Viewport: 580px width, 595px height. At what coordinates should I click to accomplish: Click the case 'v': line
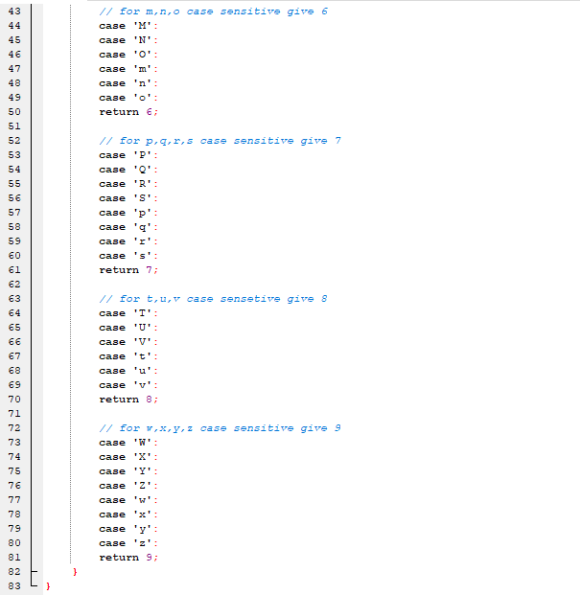pos(128,385)
